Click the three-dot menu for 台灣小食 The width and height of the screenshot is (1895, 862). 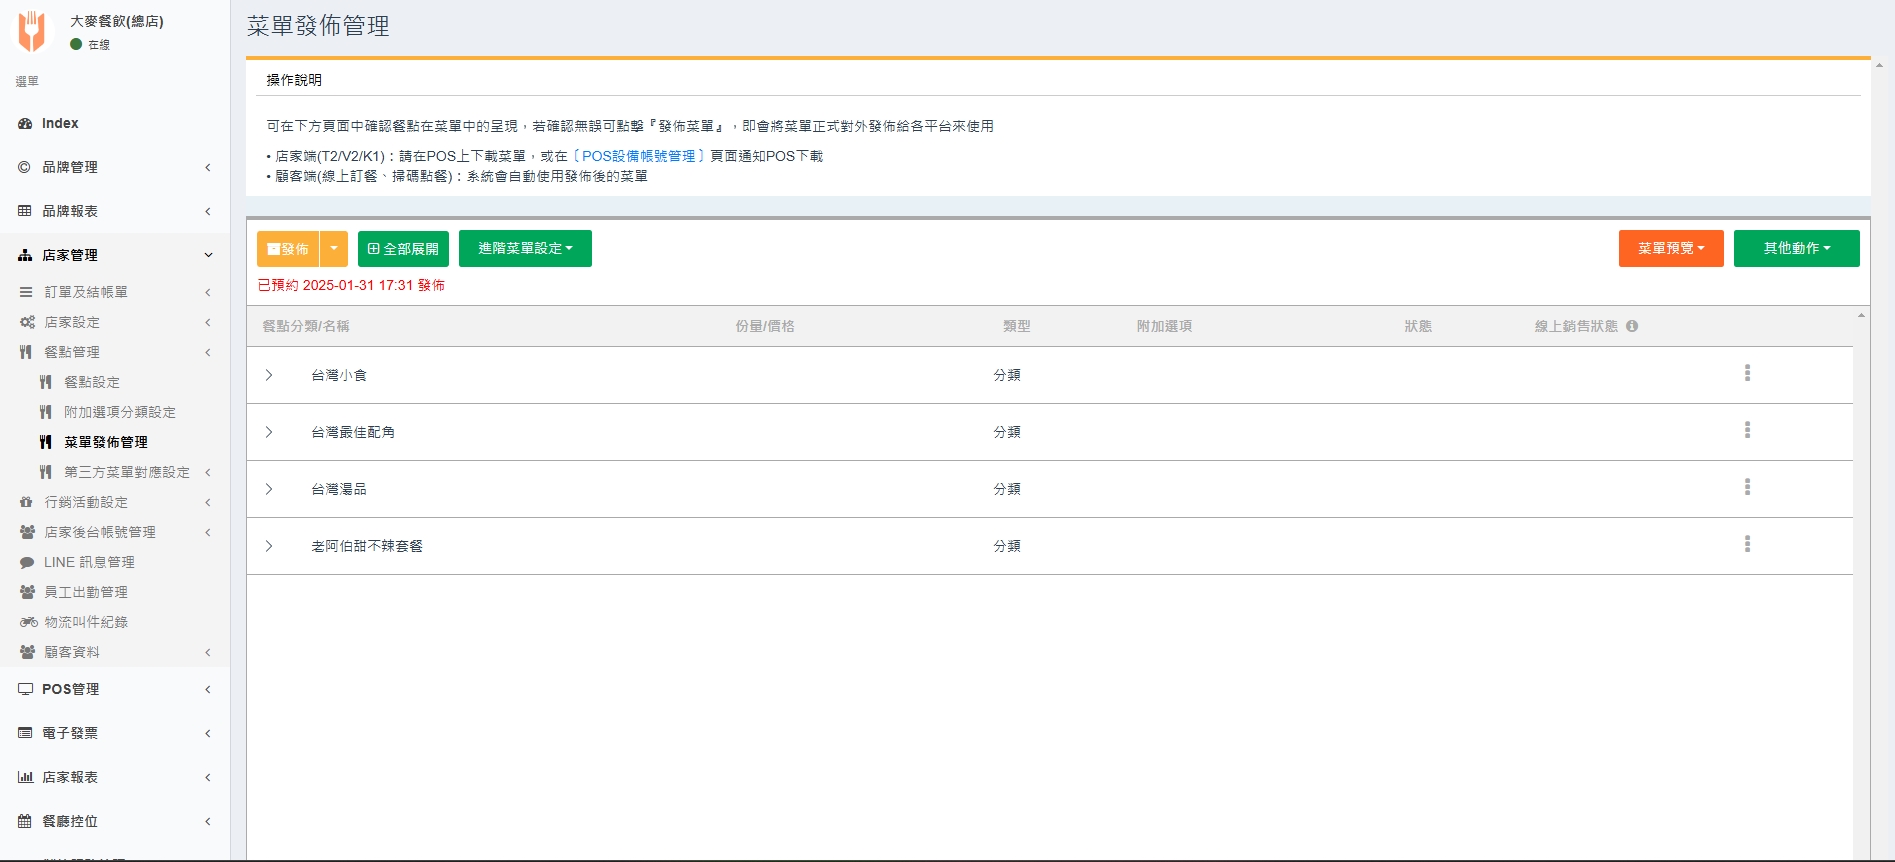(1747, 373)
